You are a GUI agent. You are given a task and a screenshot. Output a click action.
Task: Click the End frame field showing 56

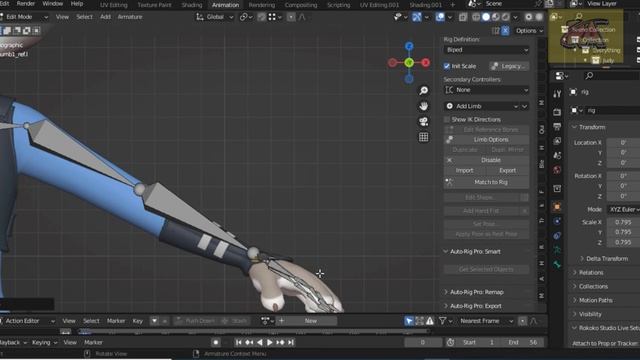pyautogui.click(x=523, y=342)
